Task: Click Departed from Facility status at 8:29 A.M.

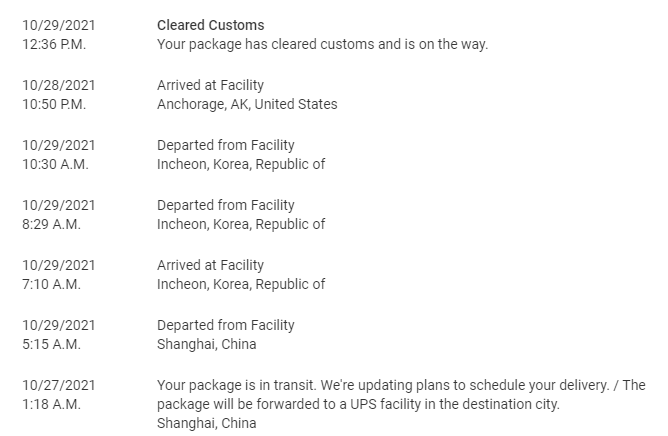Action: point(226,205)
